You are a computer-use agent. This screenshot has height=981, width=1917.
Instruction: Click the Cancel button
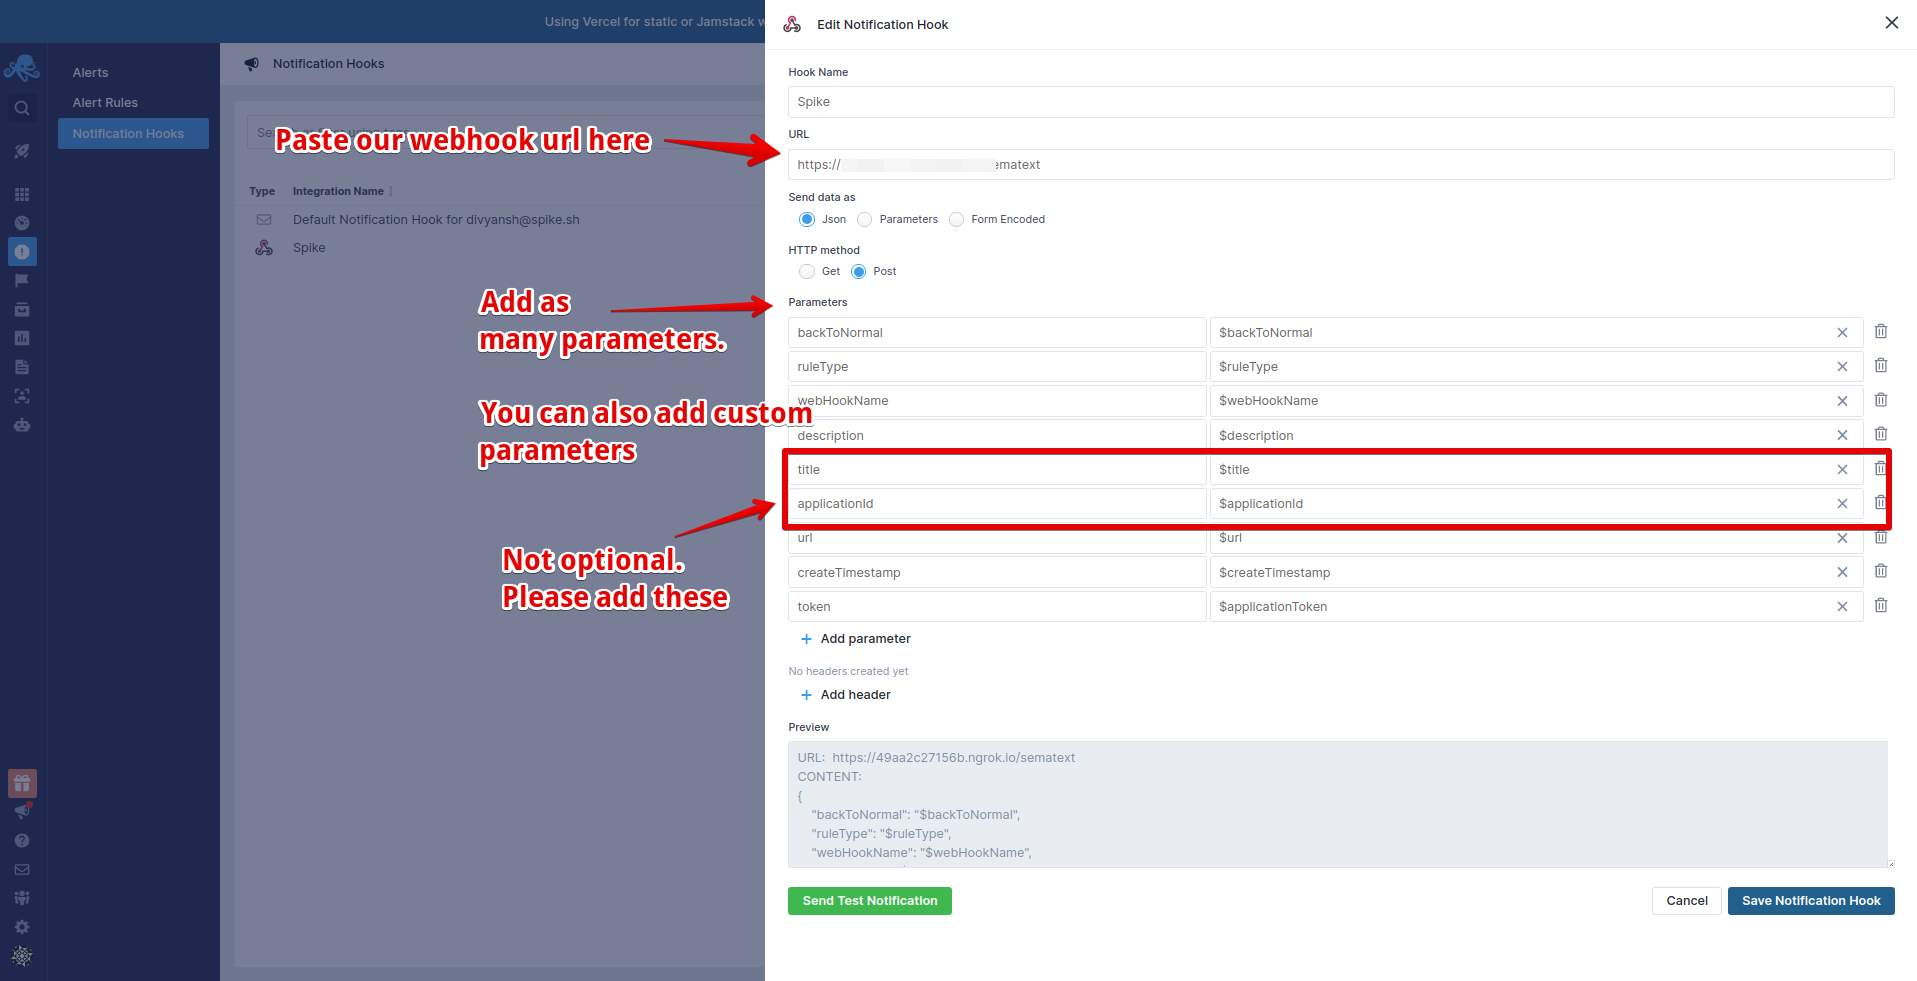pyautogui.click(x=1687, y=901)
